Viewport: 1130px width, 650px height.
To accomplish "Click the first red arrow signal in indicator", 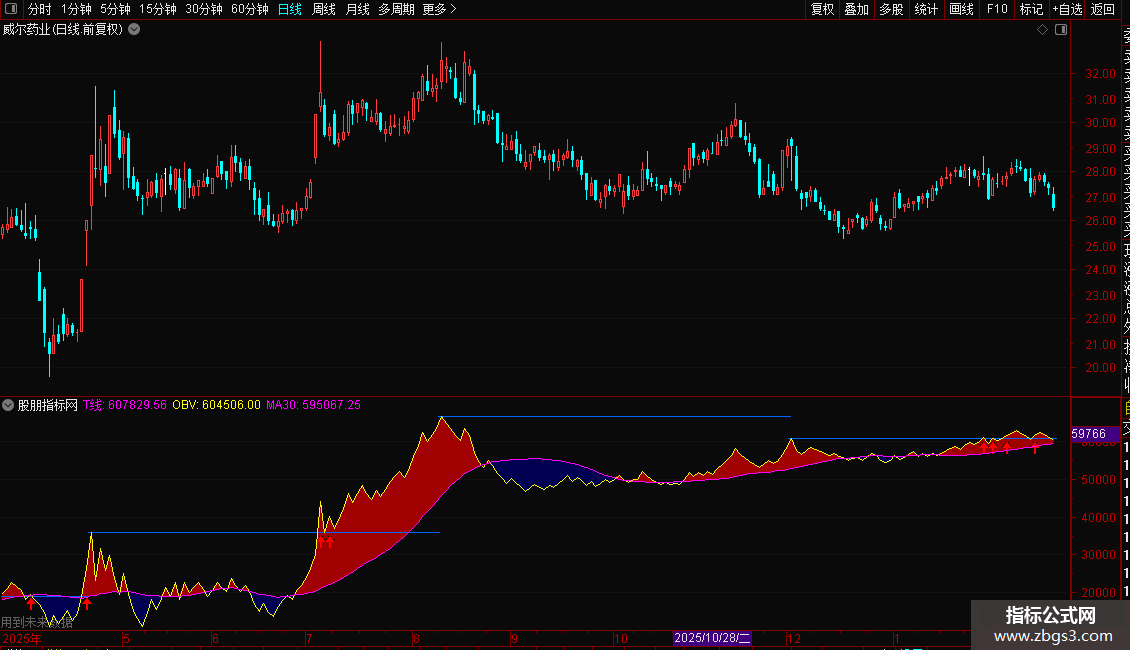I will point(30,602).
